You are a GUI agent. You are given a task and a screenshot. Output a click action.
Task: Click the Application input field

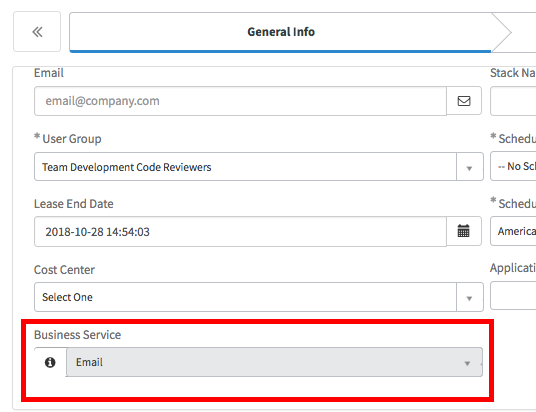(x=513, y=295)
